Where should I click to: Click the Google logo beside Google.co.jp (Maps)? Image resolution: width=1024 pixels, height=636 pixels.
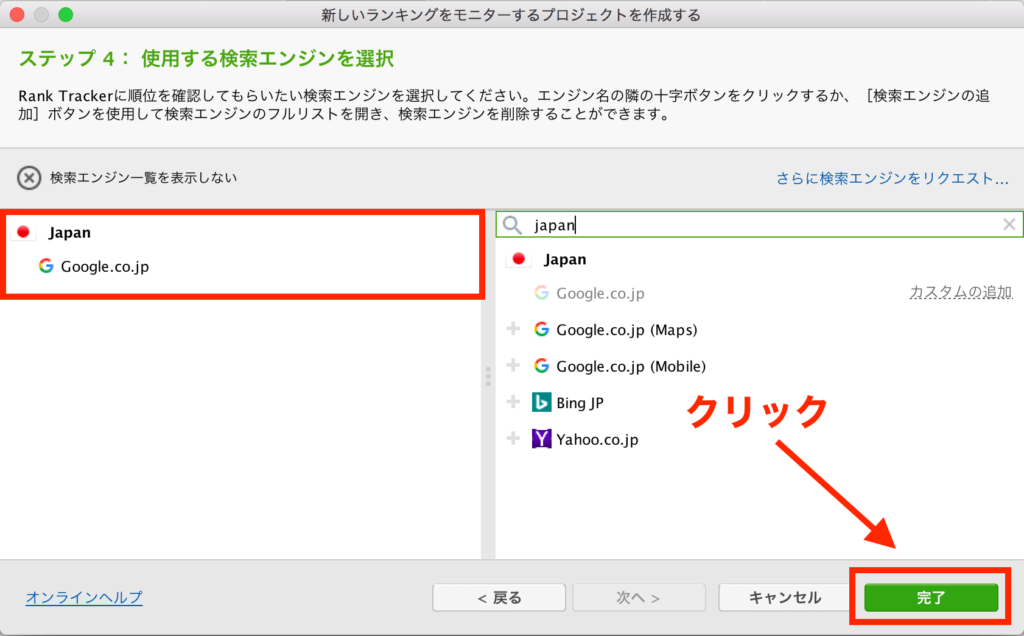click(541, 329)
